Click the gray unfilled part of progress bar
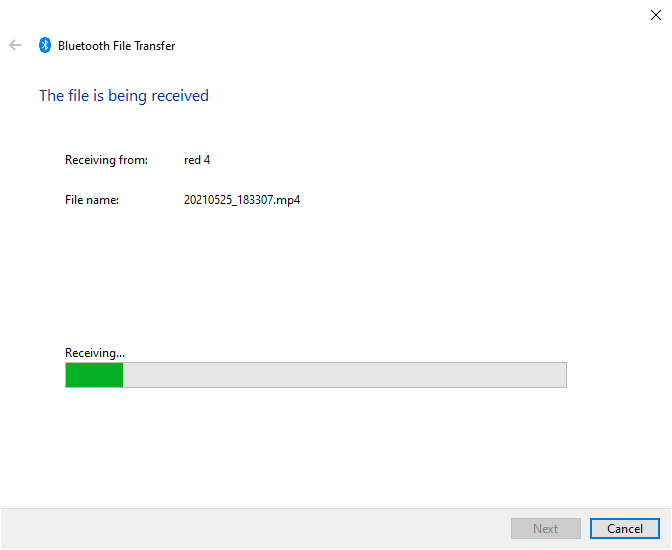Screen dimensions: 672x550 (345, 375)
